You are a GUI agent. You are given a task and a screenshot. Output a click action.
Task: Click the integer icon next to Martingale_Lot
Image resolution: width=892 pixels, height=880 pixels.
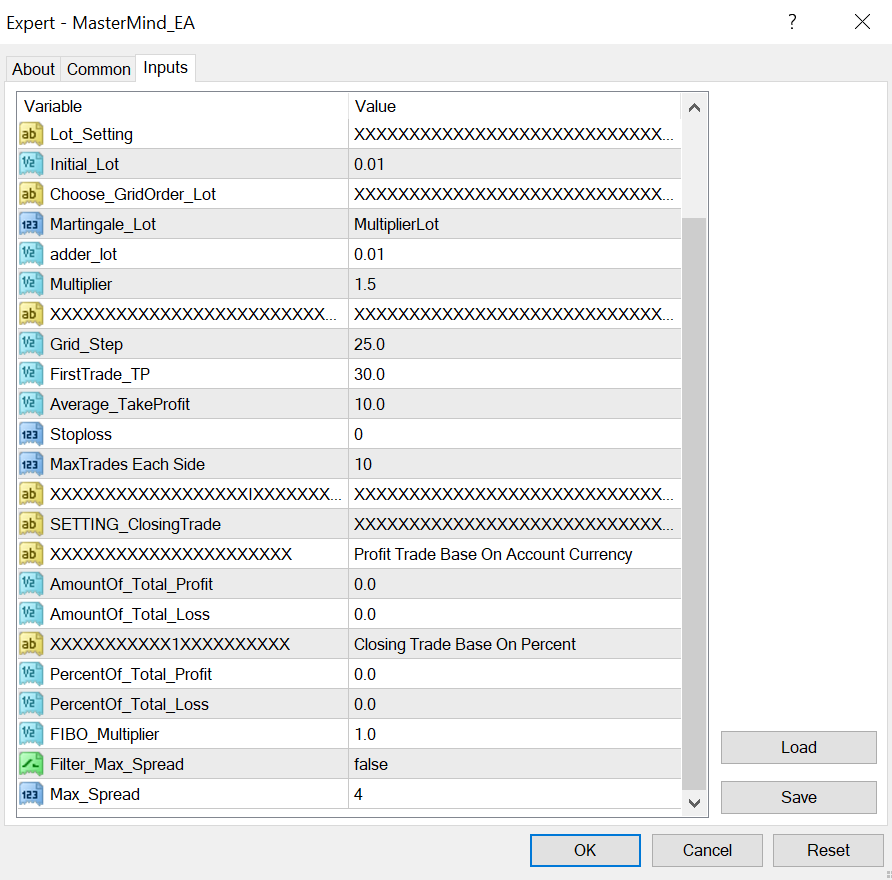point(30,224)
